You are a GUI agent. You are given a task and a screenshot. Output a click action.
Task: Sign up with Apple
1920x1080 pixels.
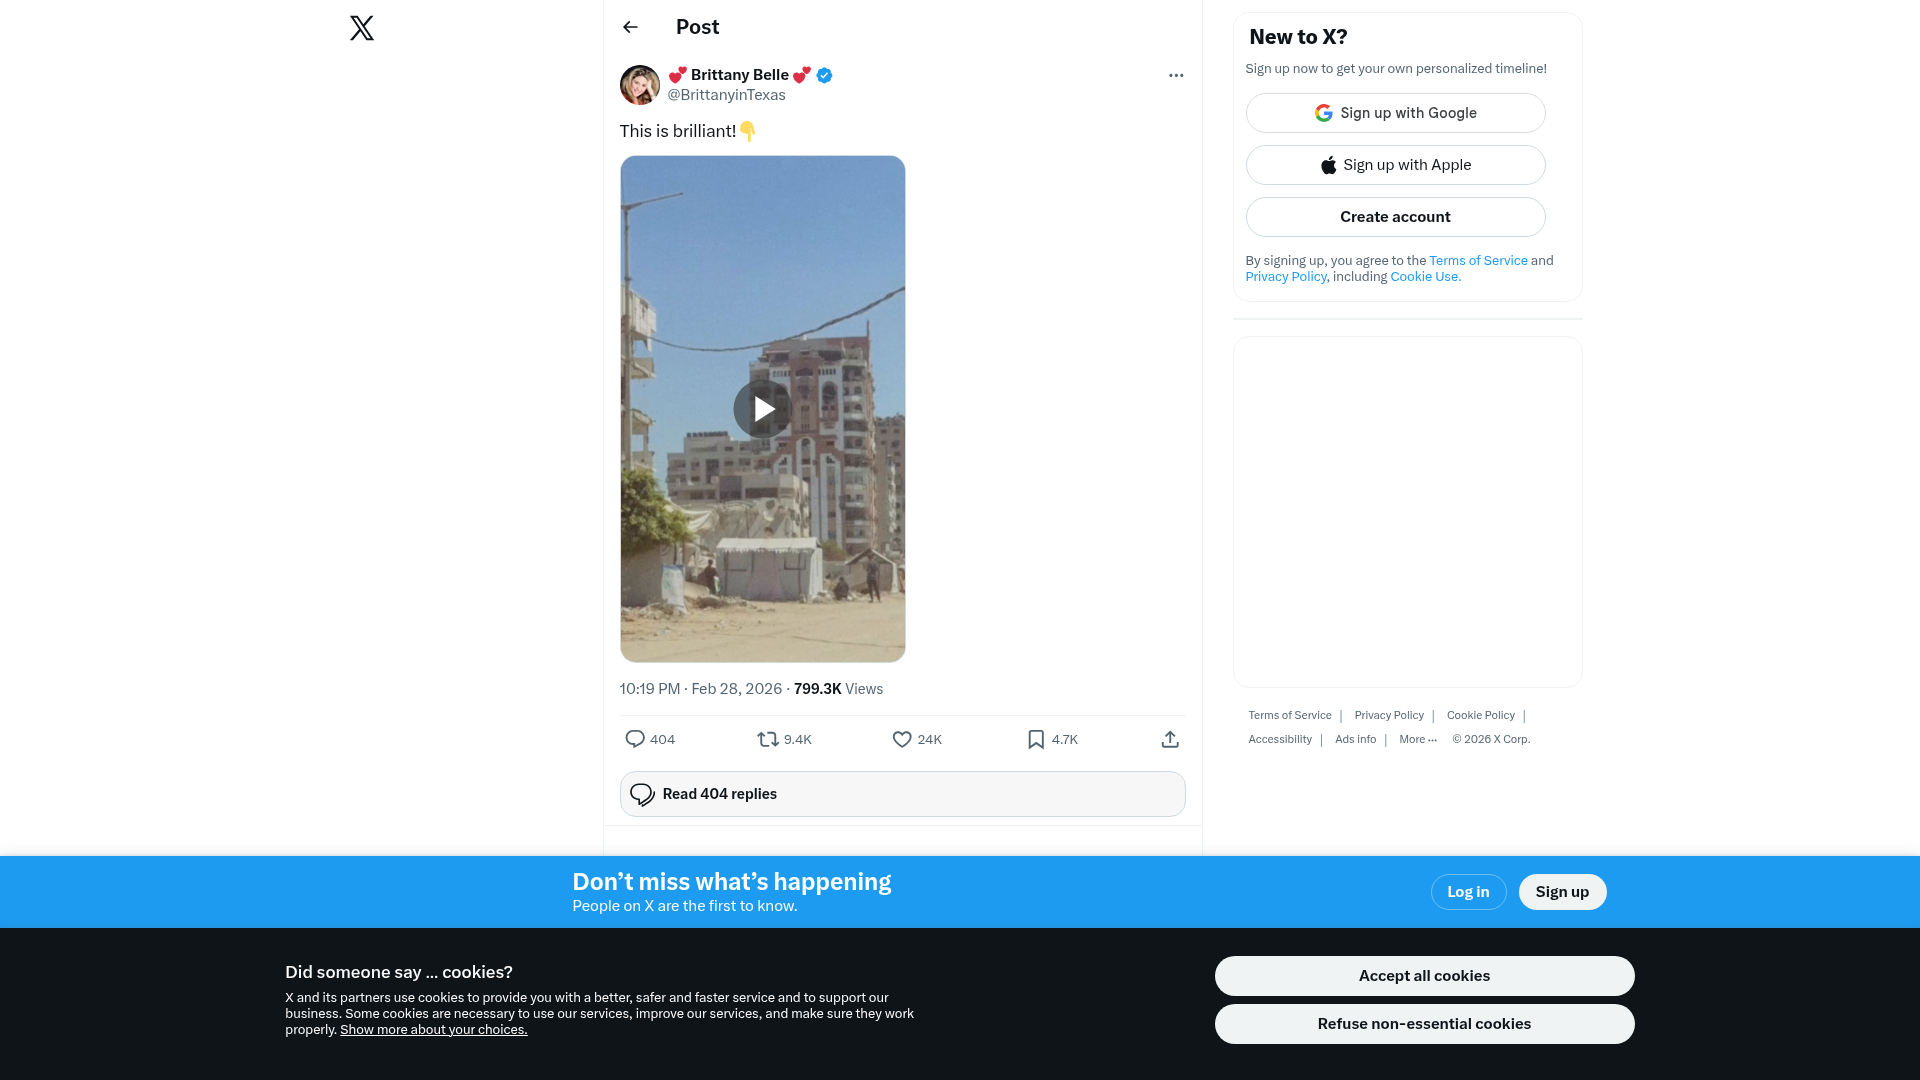(1395, 165)
